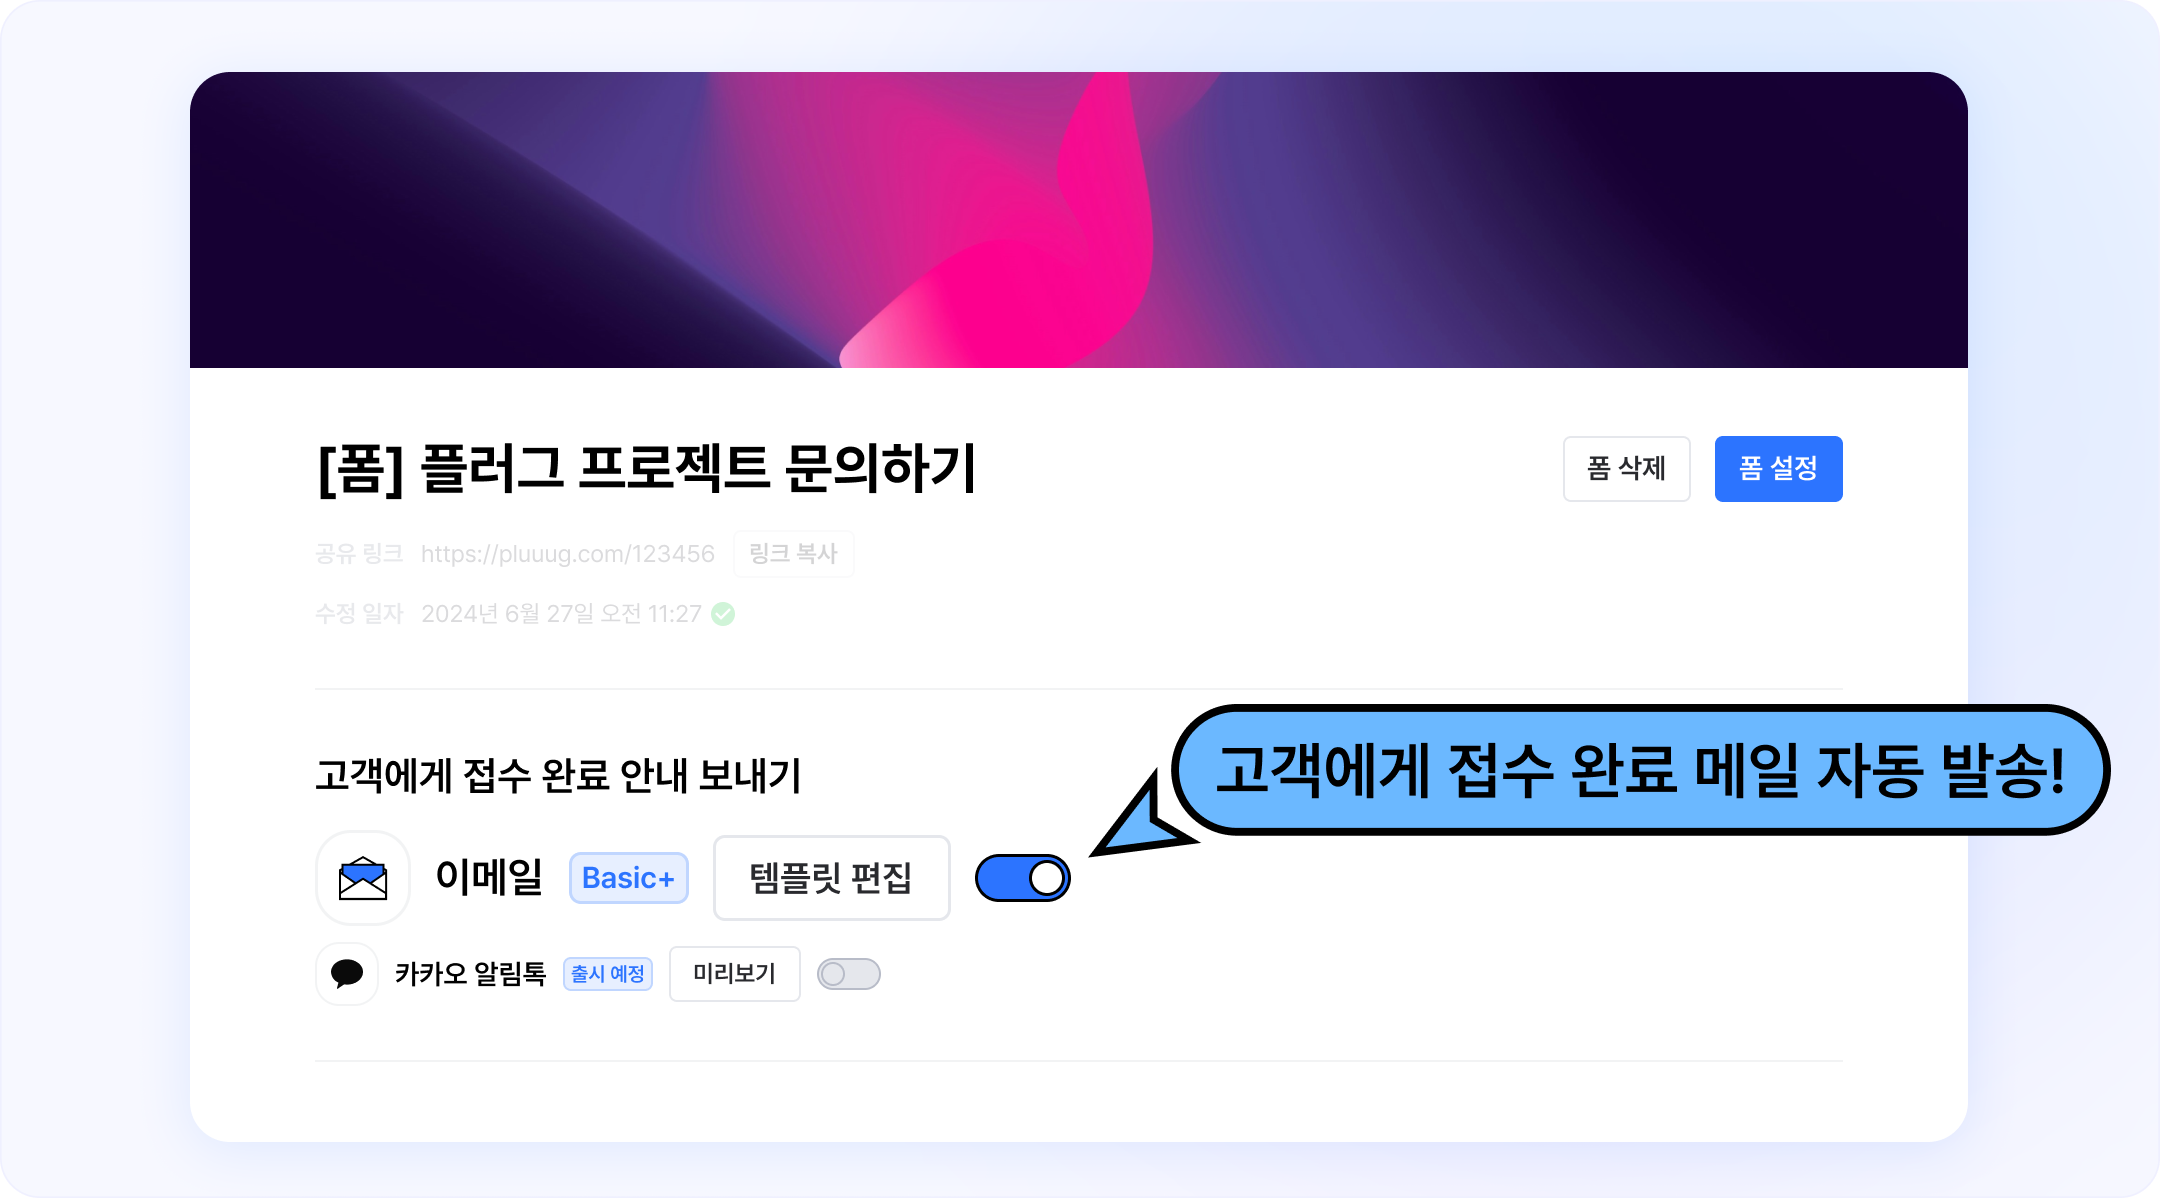The height and width of the screenshot is (1198, 2160).
Task: Open the pluuug.com/123456 share link
Action: point(568,554)
